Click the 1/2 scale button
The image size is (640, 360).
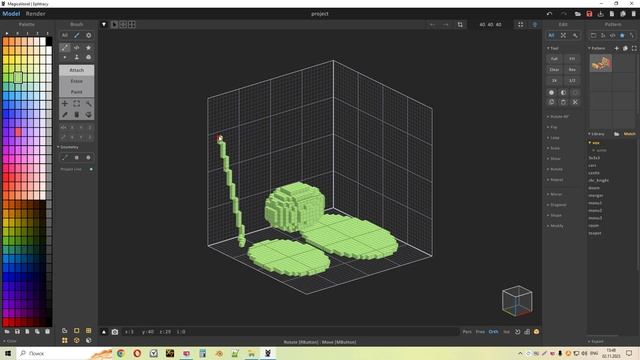coord(572,81)
